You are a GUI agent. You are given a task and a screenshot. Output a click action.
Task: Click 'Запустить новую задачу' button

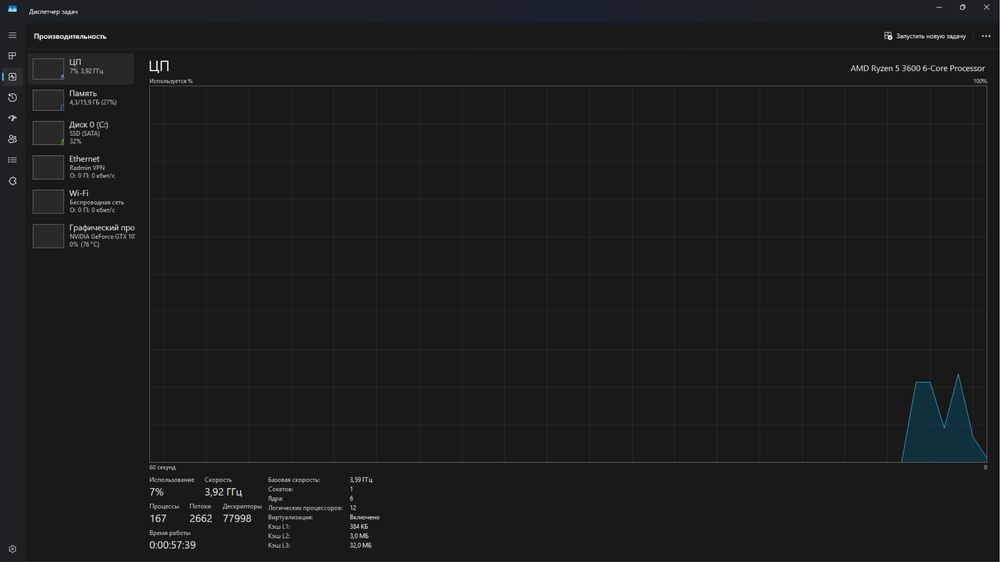pos(925,36)
